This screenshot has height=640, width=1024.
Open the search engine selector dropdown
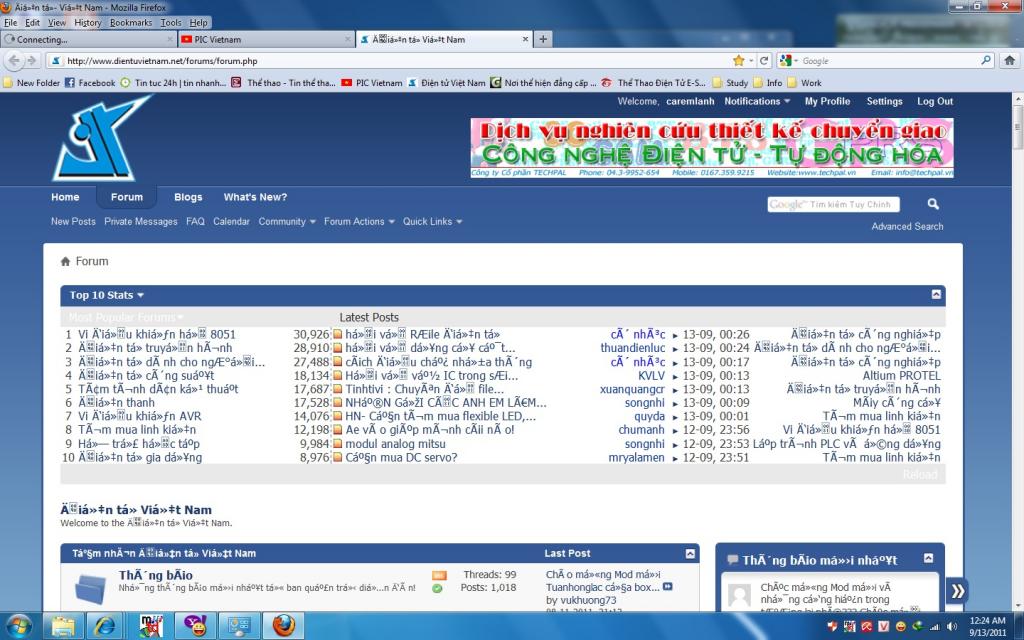tap(789, 61)
